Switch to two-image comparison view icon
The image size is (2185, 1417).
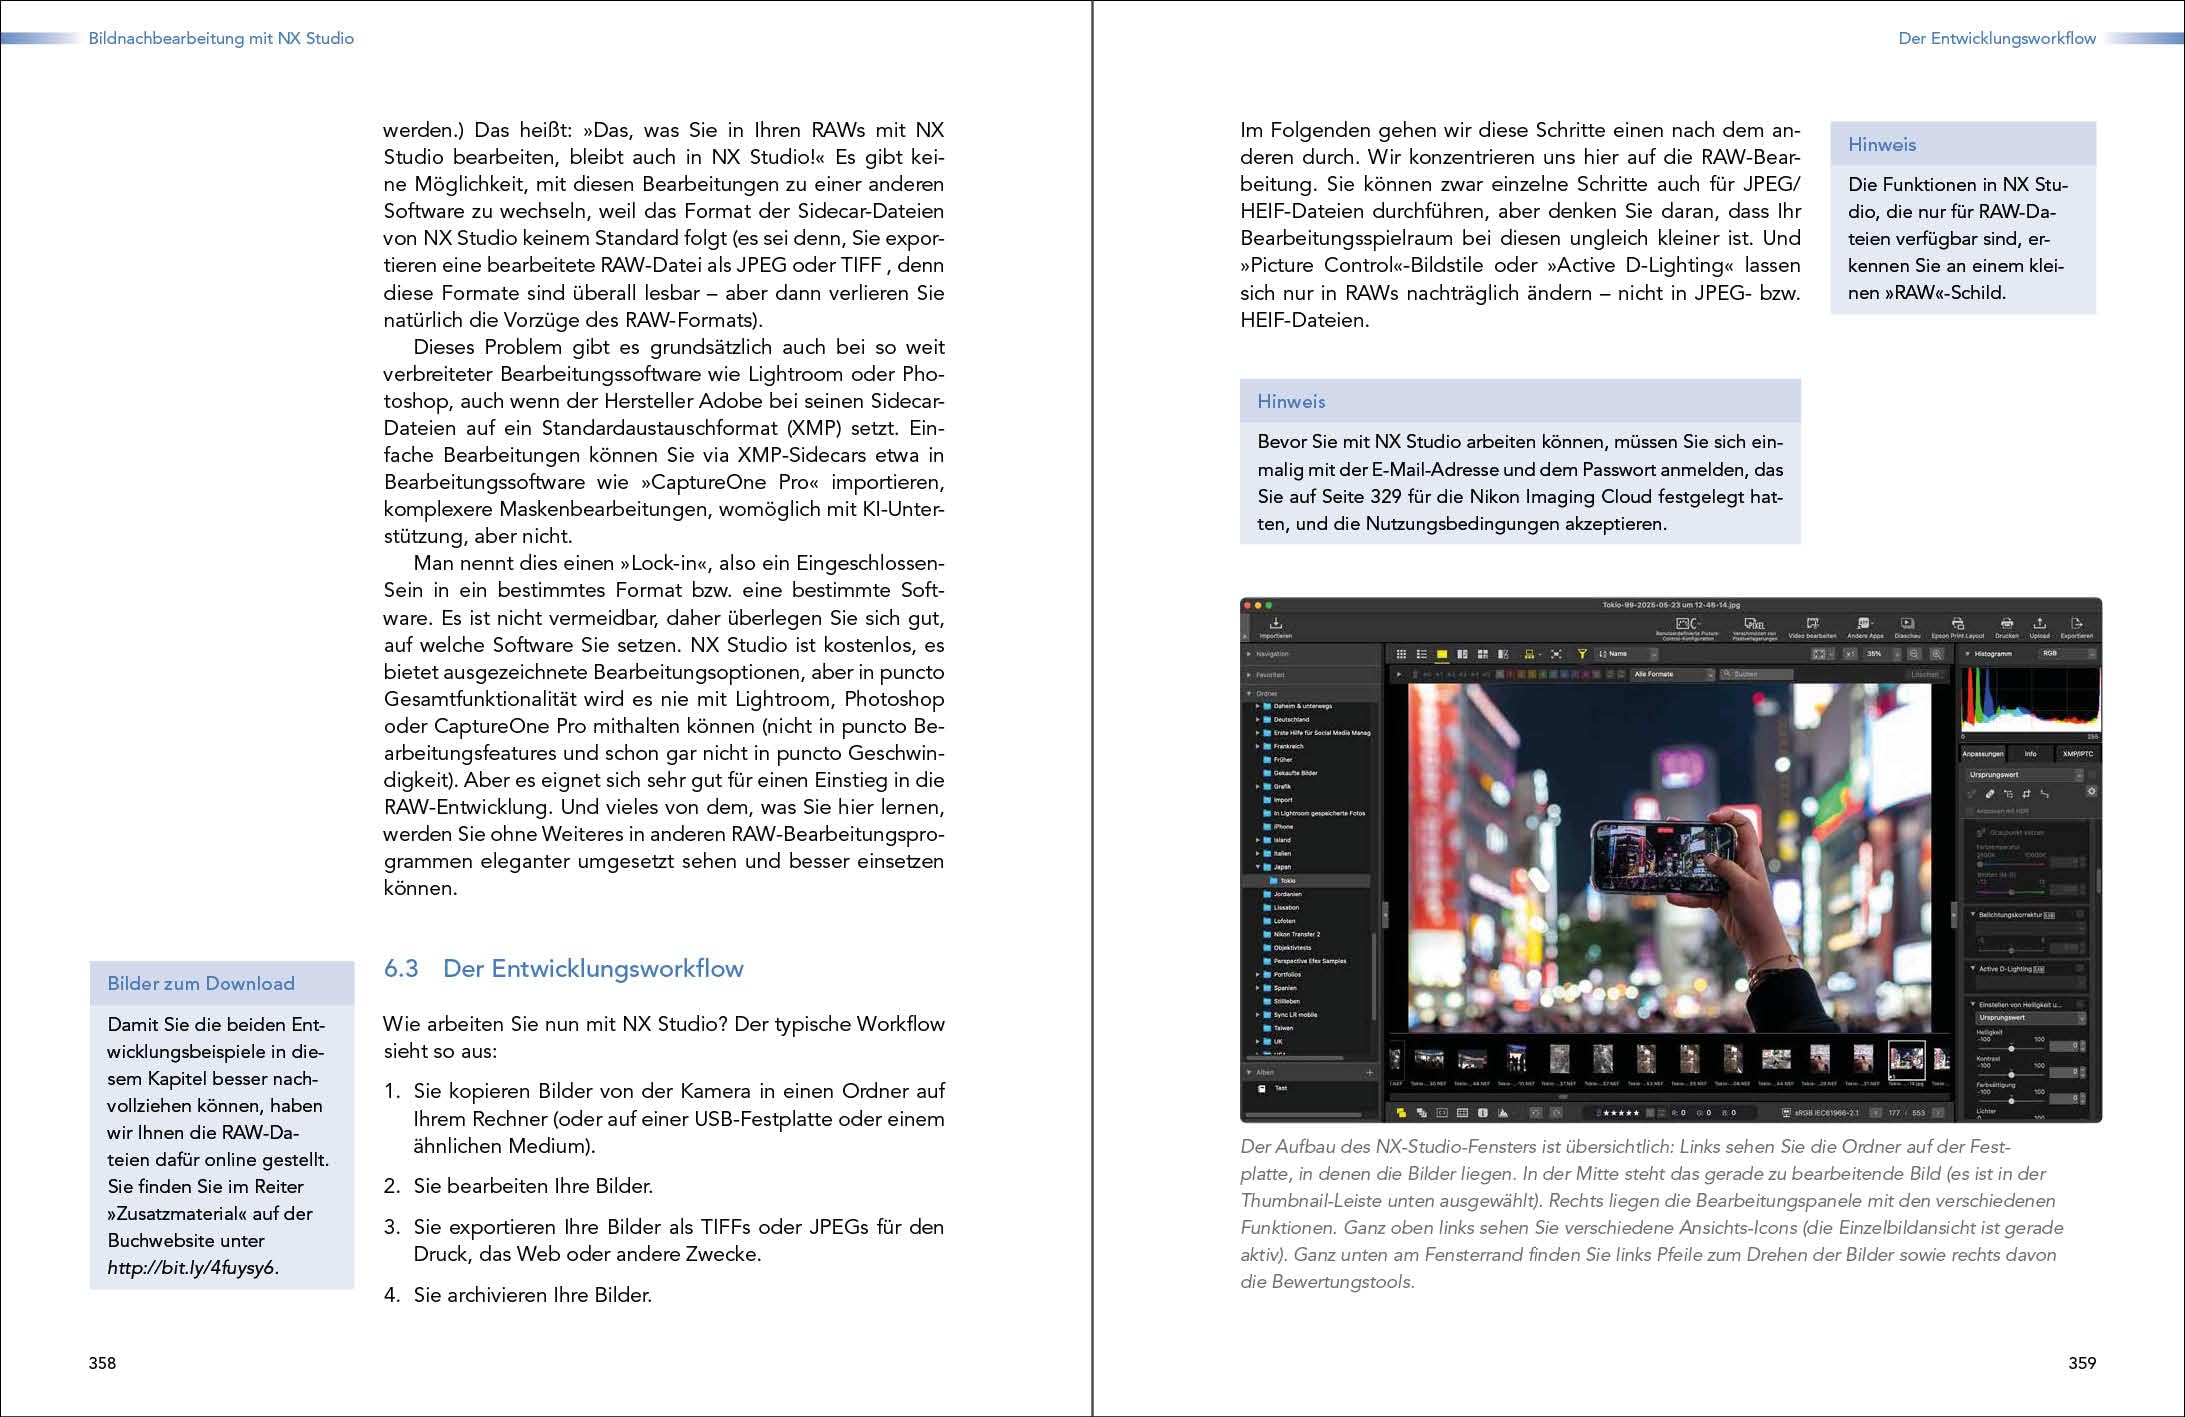point(1462,654)
